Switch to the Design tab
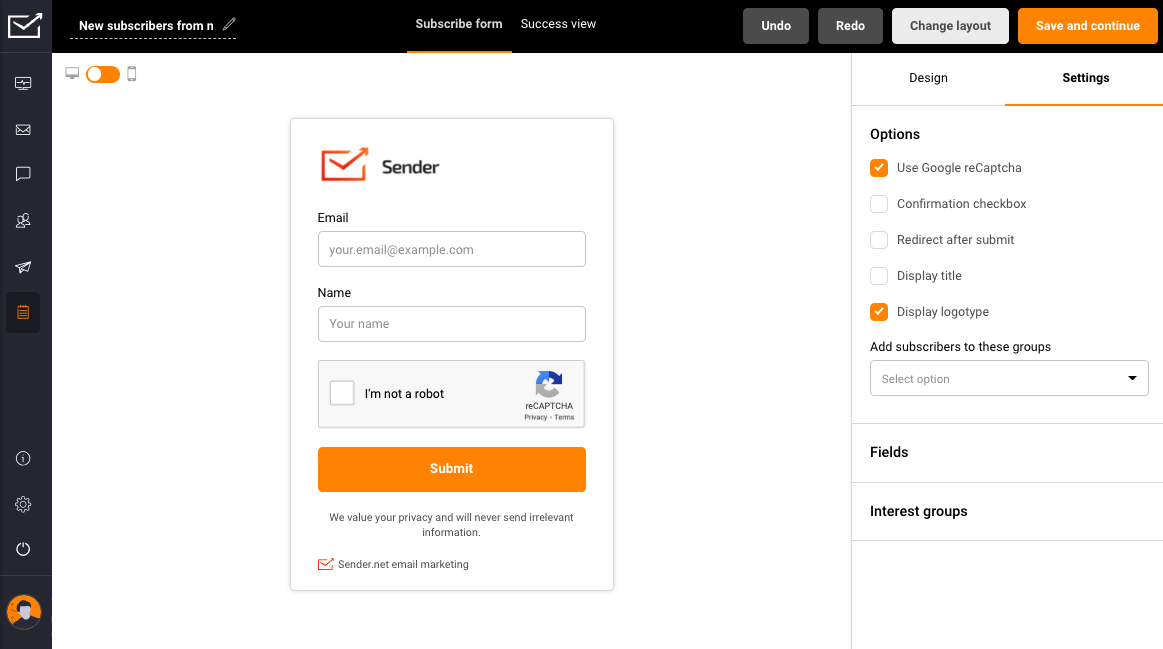 (928, 78)
